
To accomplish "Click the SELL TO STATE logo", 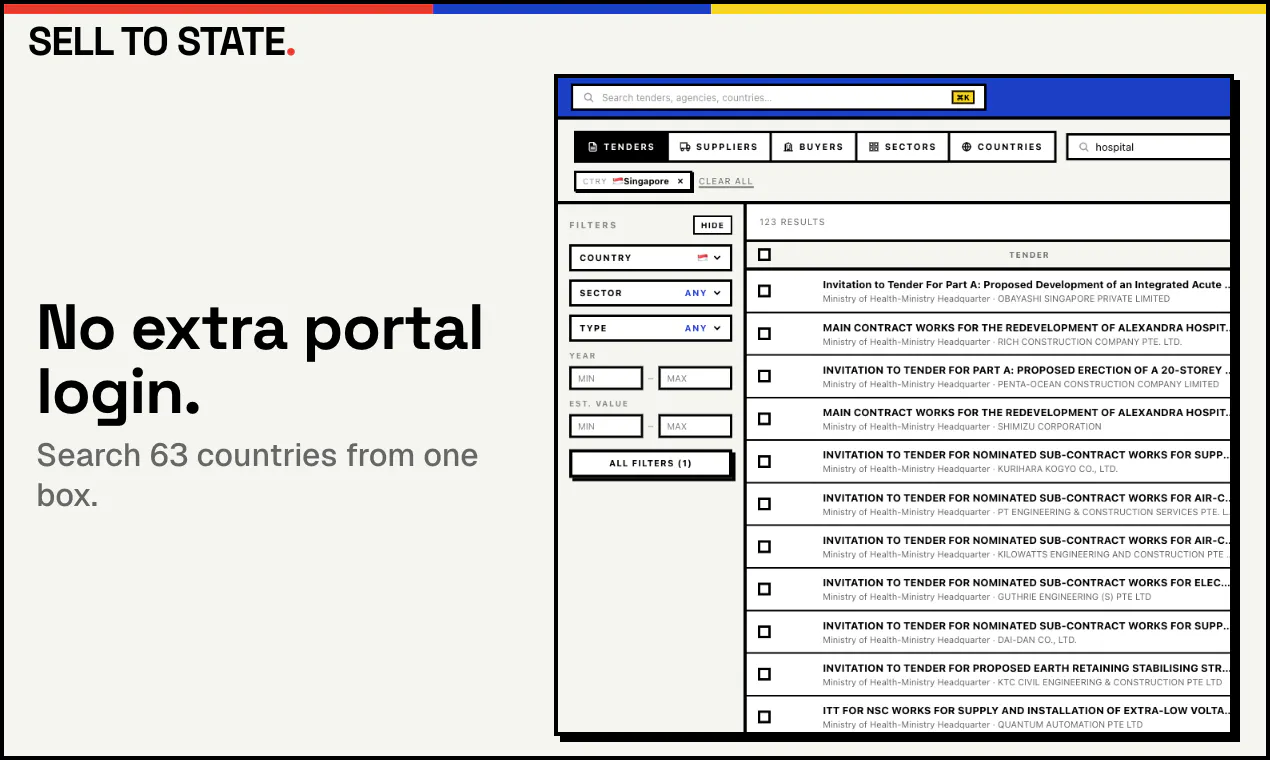I will (x=162, y=42).
